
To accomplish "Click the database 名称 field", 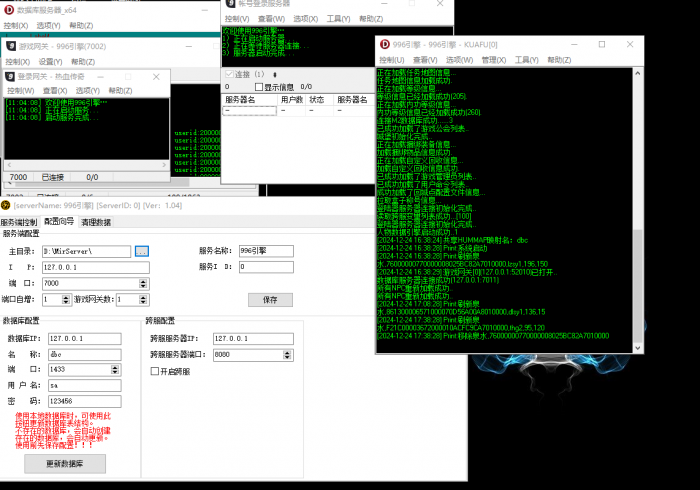I will [x=84, y=355].
